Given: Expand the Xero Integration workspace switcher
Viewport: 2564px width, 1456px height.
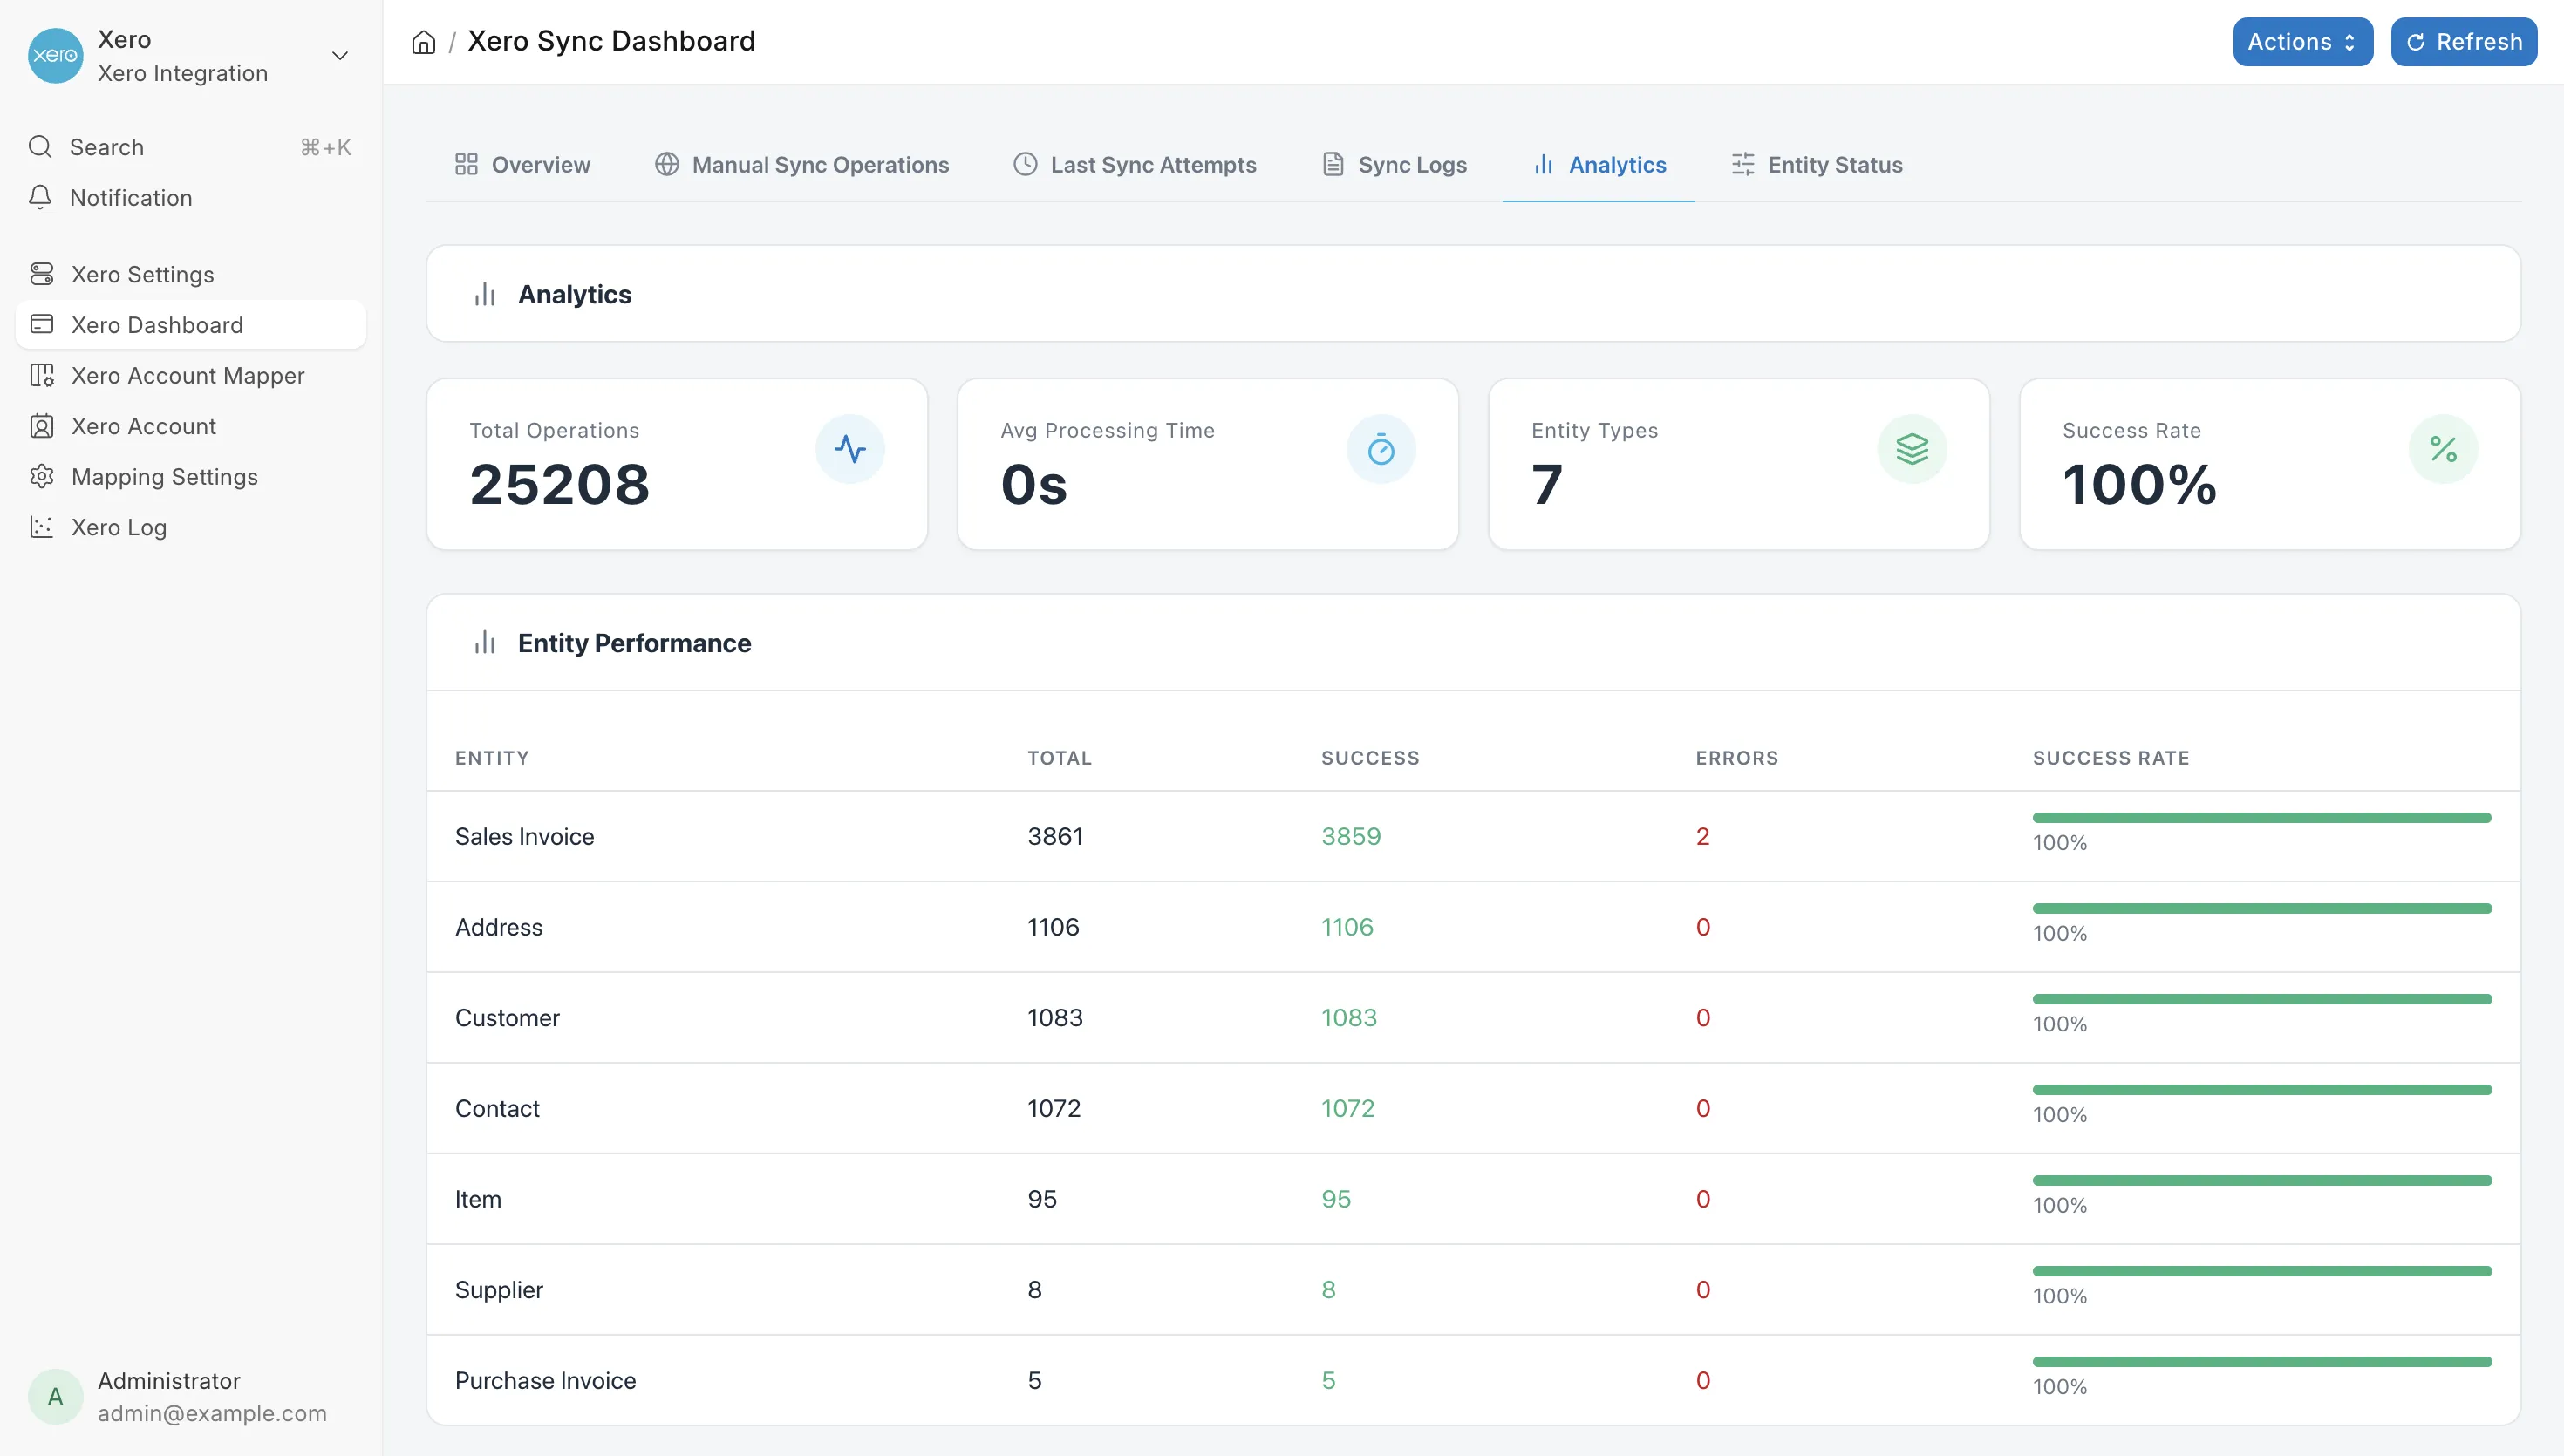Looking at the screenshot, I should click(x=340, y=56).
